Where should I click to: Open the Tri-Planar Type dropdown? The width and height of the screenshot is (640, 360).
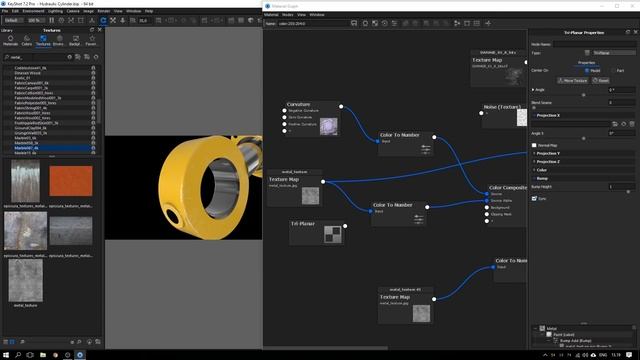(x=614, y=53)
